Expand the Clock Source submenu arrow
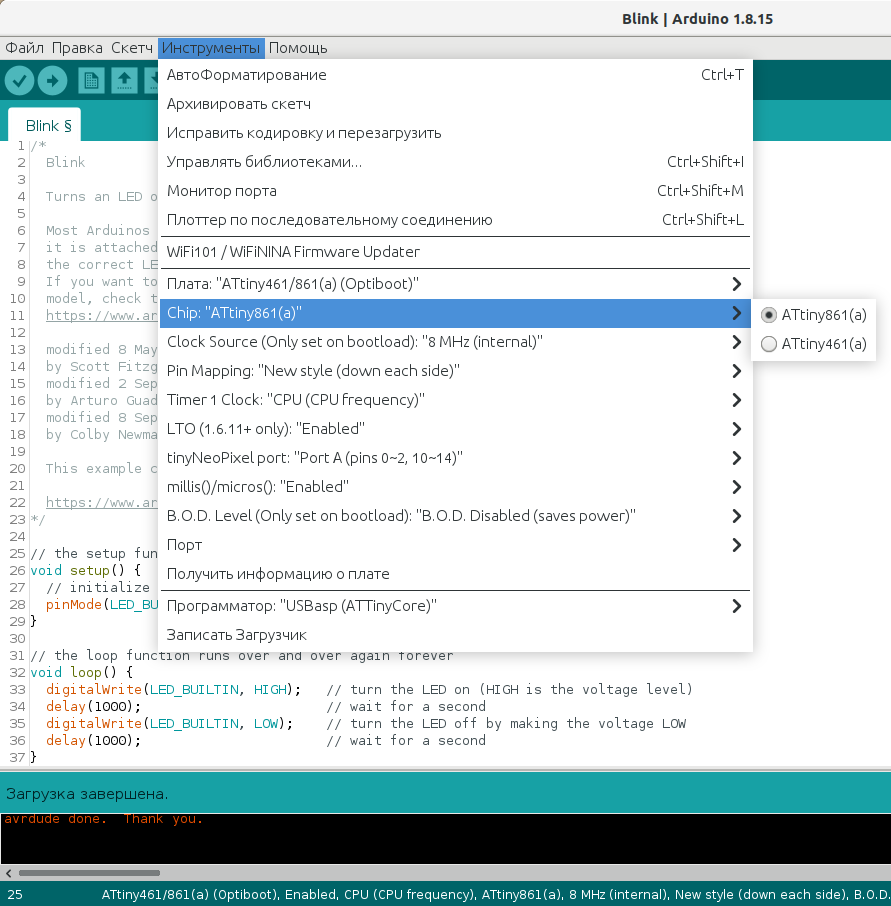The image size is (891, 906). click(x=736, y=342)
